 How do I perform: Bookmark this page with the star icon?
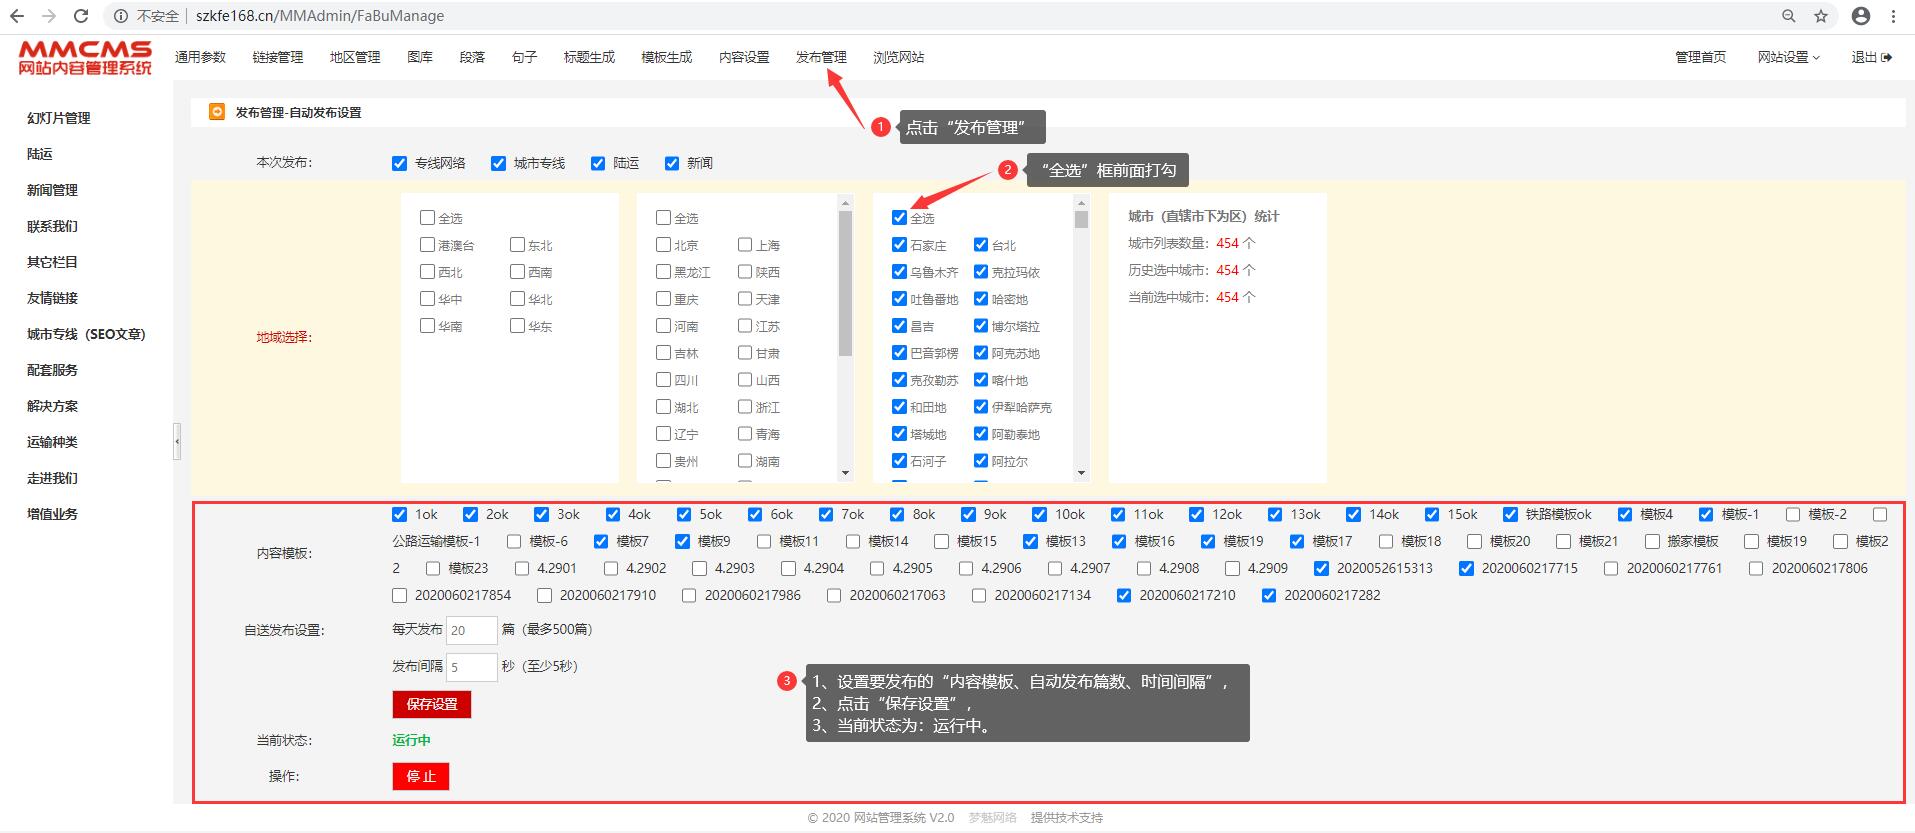[1821, 16]
